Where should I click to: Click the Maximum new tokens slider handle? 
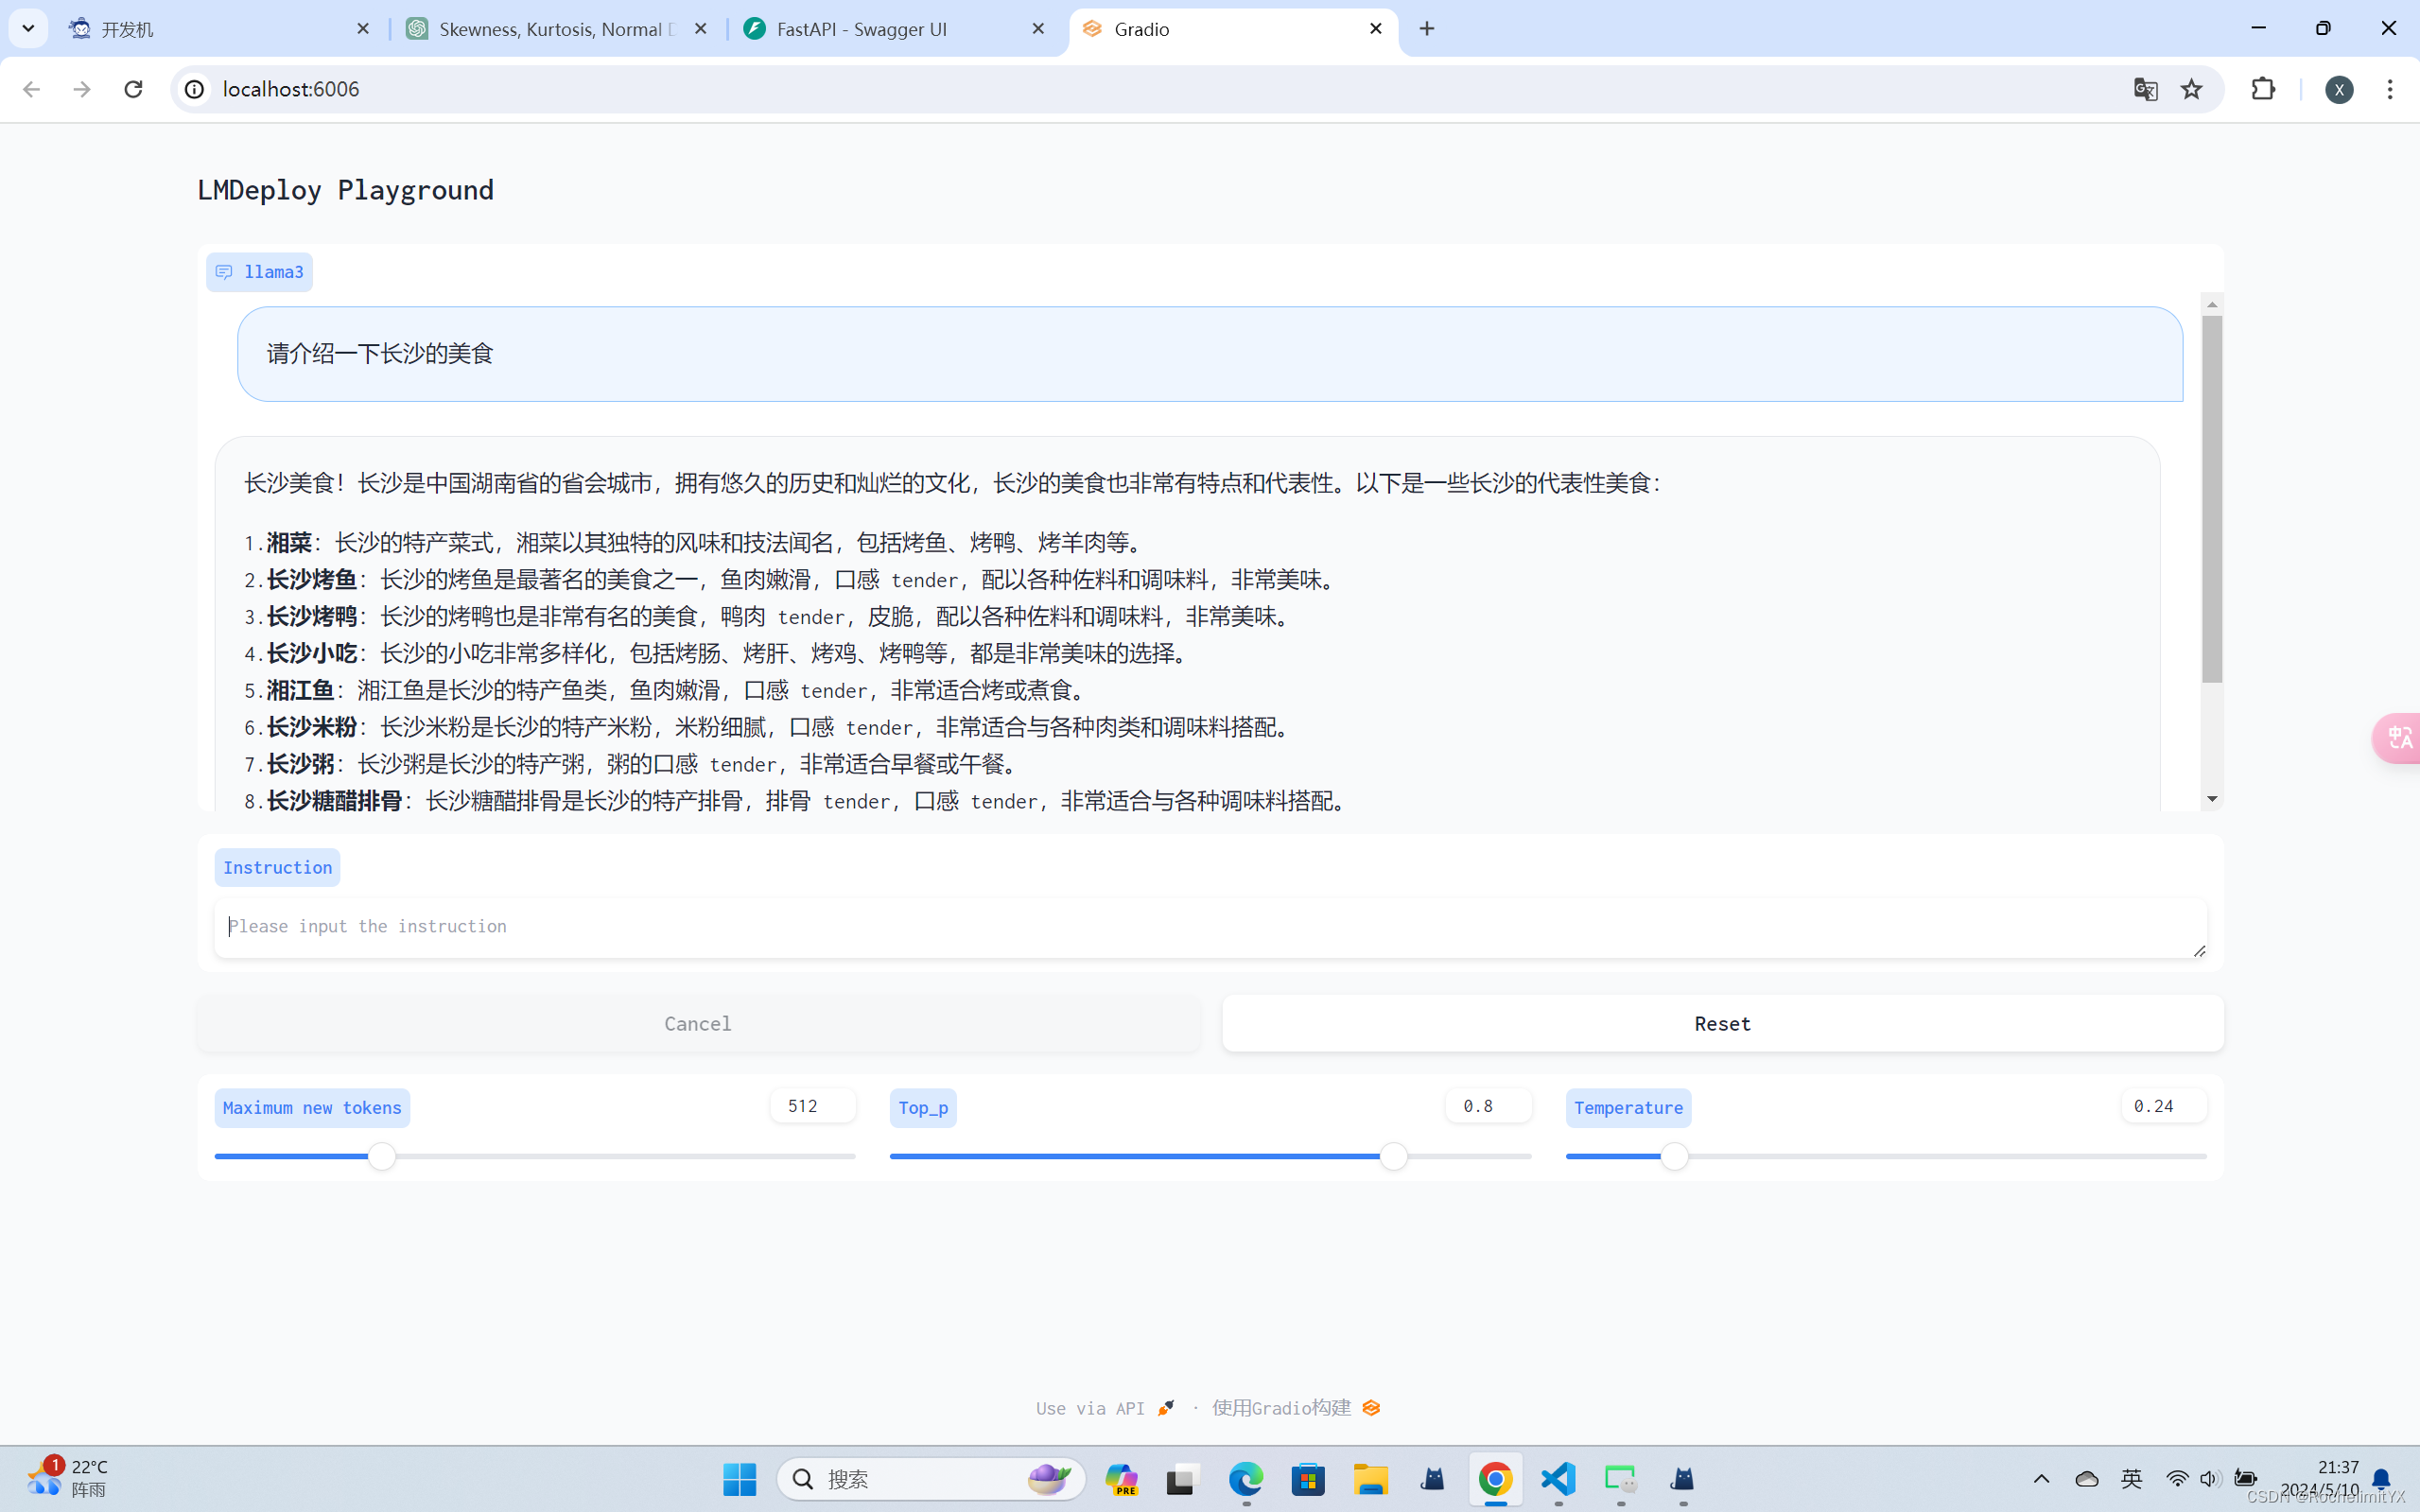pos(382,1157)
